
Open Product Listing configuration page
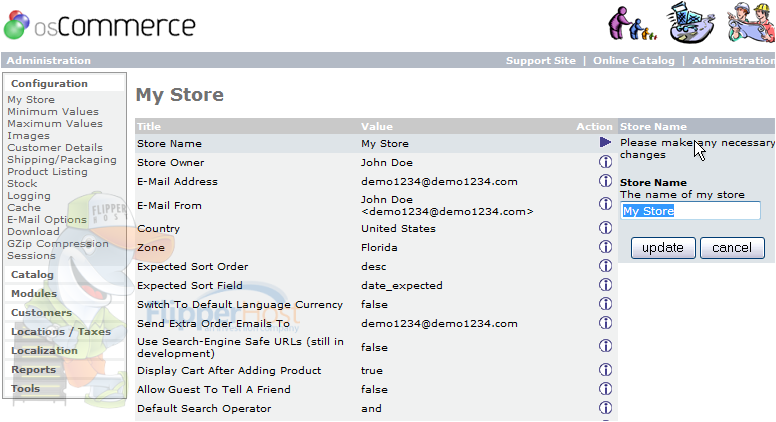click(x=47, y=172)
